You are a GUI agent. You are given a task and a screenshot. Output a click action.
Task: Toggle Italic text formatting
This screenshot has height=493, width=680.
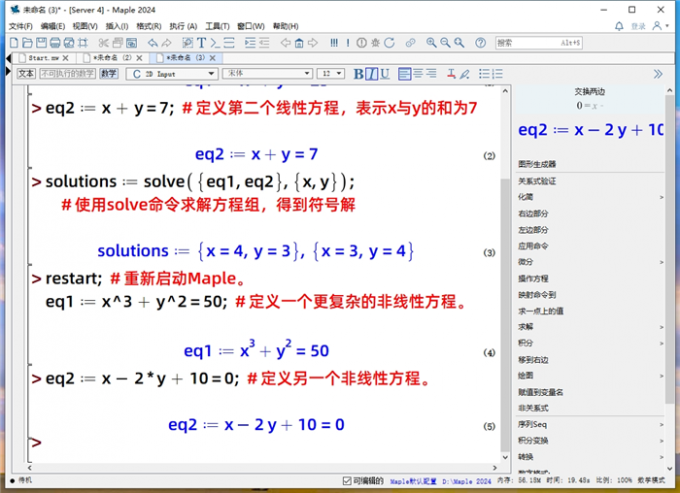click(x=372, y=74)
